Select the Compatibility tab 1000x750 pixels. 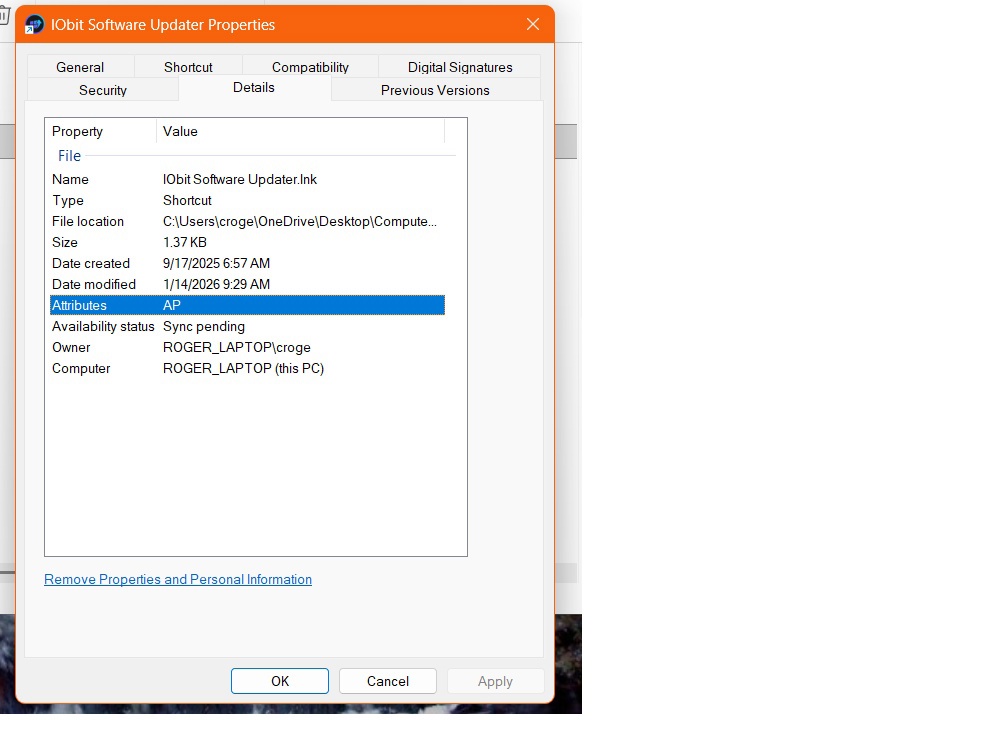coord(310,67)
